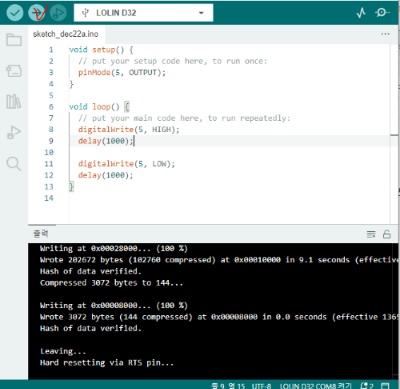Open the Boards Manager sidebar panel
This screenshot has width=400, height=389.
tap(14, 71)
